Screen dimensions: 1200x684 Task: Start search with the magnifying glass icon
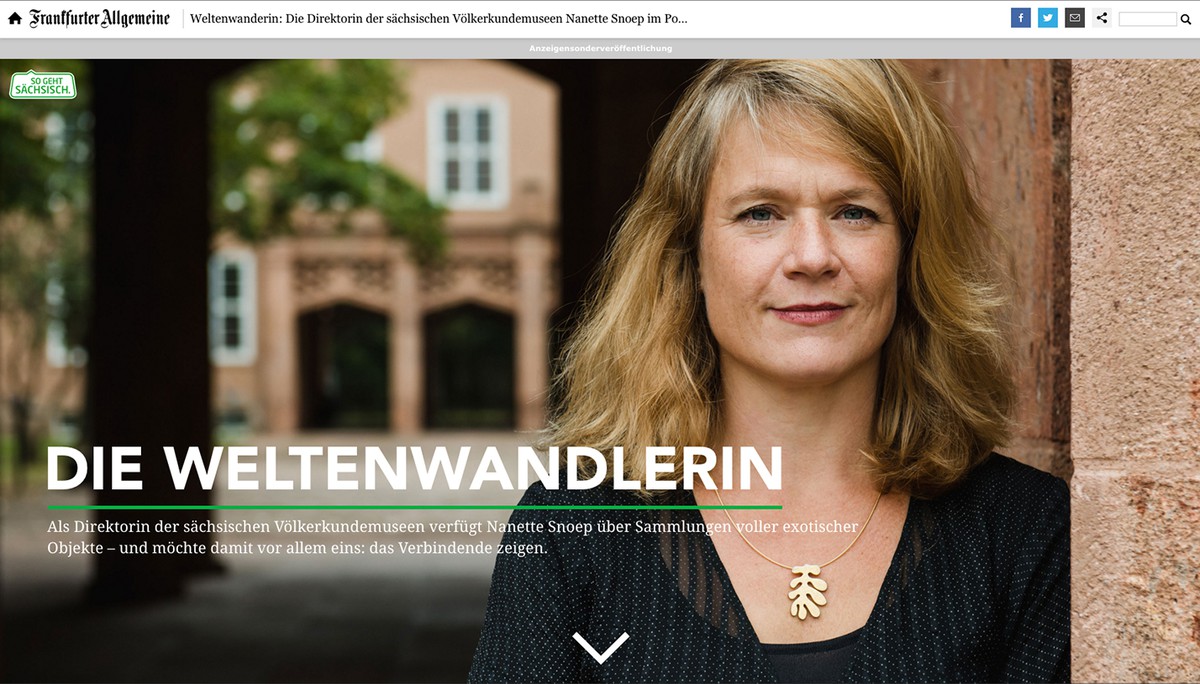[x=1186, y=19]
